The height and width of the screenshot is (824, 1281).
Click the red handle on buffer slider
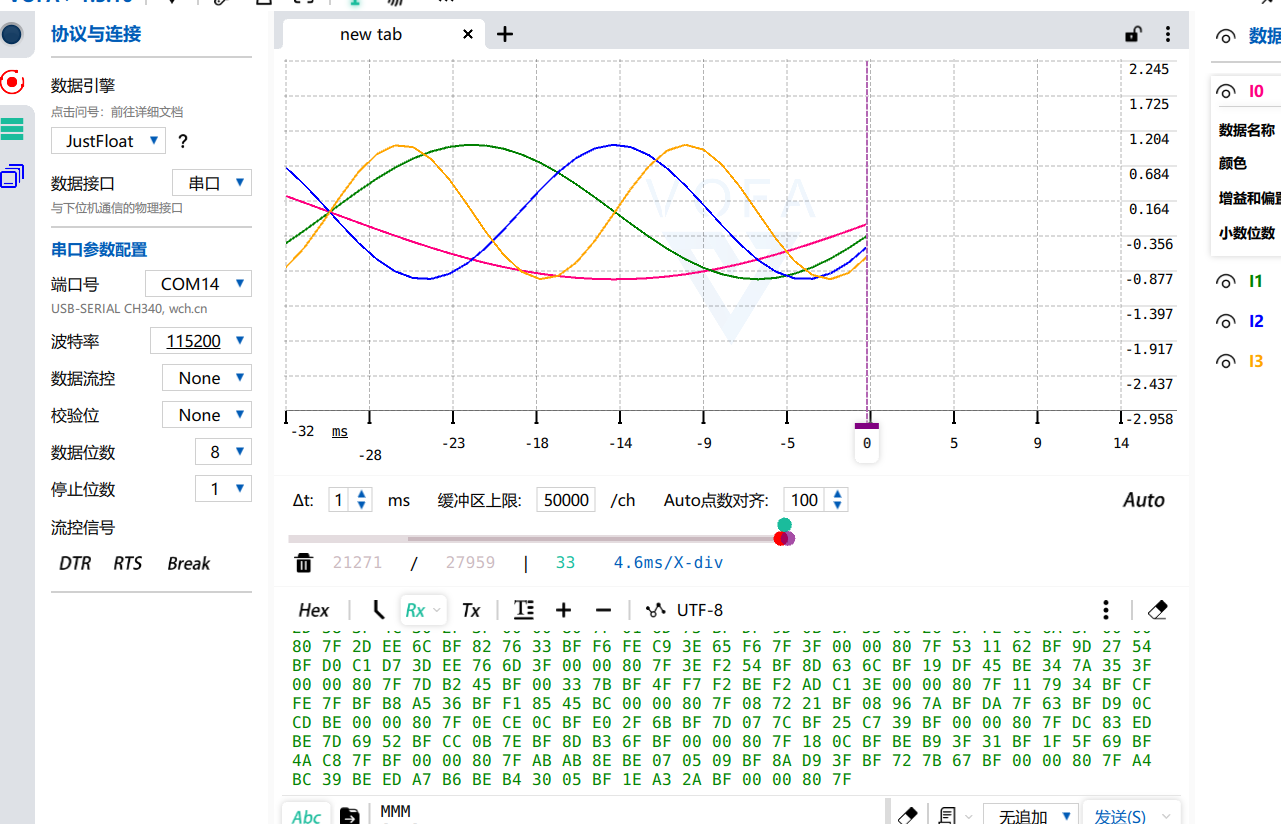780,539
